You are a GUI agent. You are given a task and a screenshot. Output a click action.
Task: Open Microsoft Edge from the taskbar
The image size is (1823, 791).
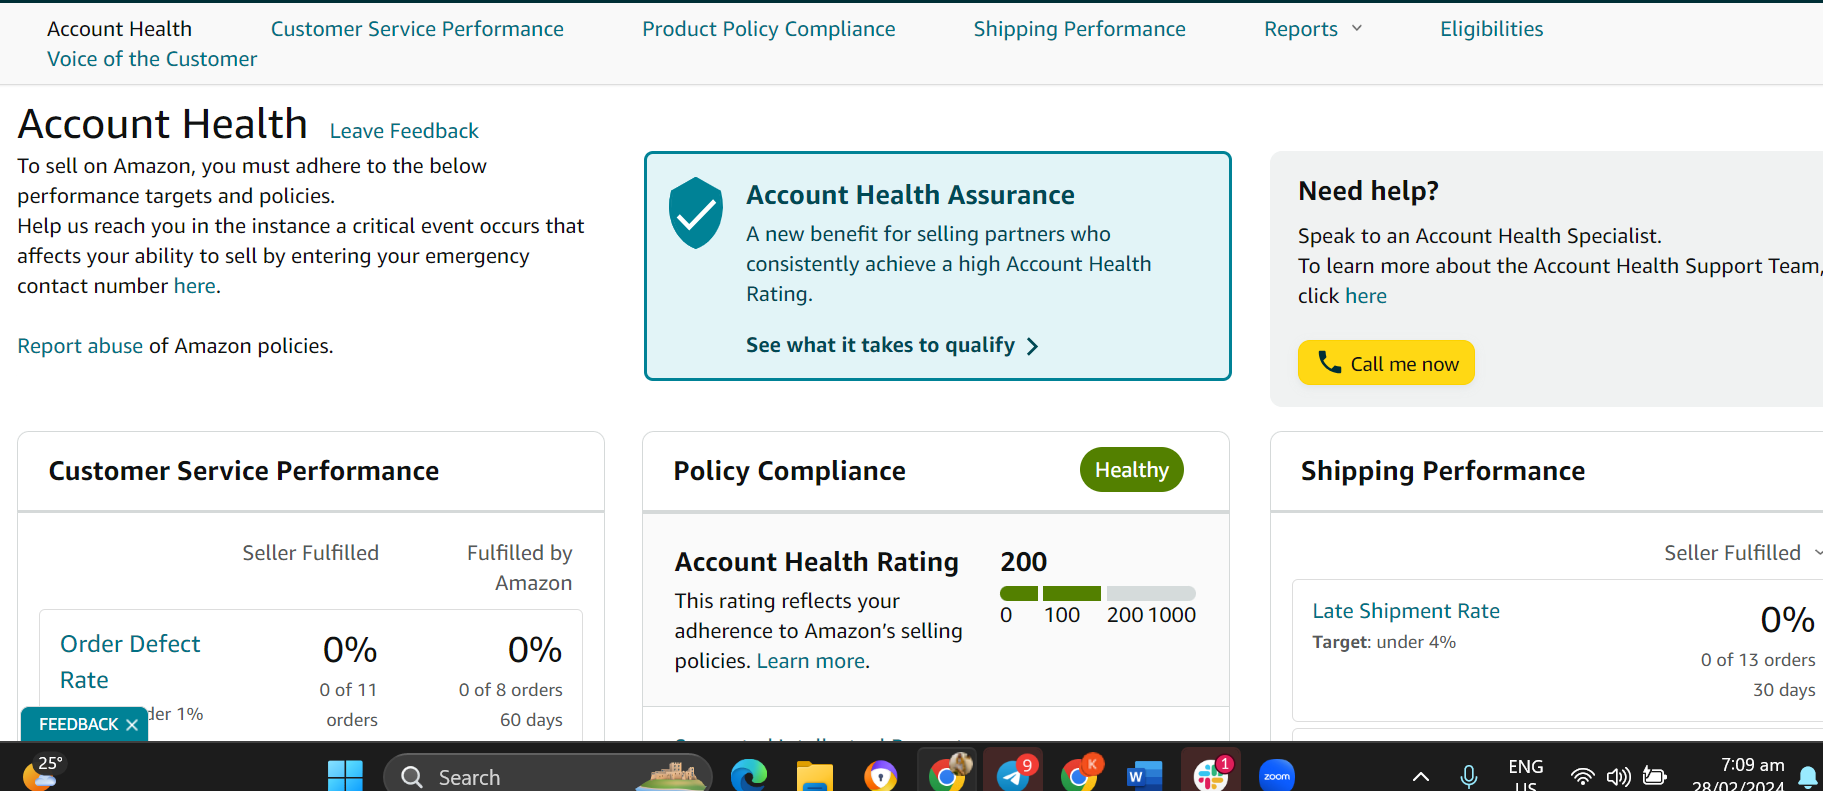[x=748, y=775]
